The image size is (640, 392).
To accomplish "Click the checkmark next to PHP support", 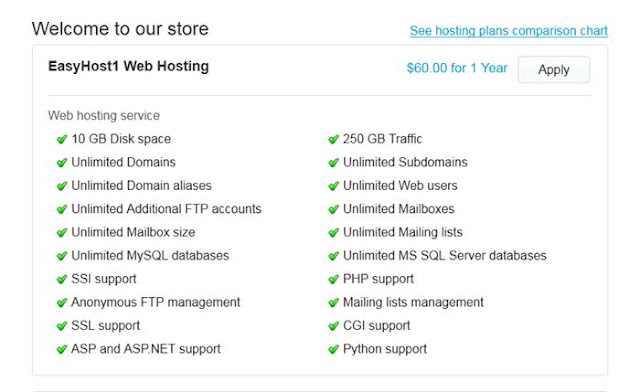I will tap(333, 279).
